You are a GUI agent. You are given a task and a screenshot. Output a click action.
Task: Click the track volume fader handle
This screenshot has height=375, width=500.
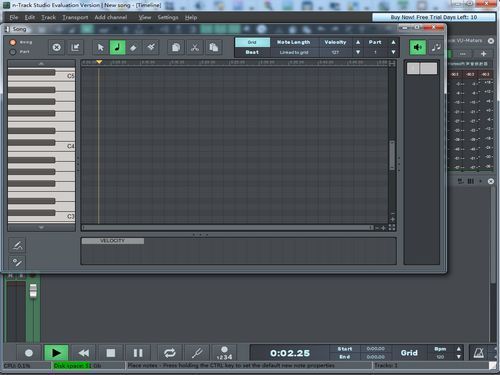33,291
